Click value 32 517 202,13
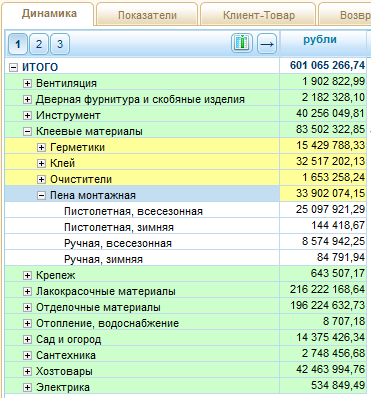Image resolution: width=371 pixels, height=398 pixels. click(330, 161)
